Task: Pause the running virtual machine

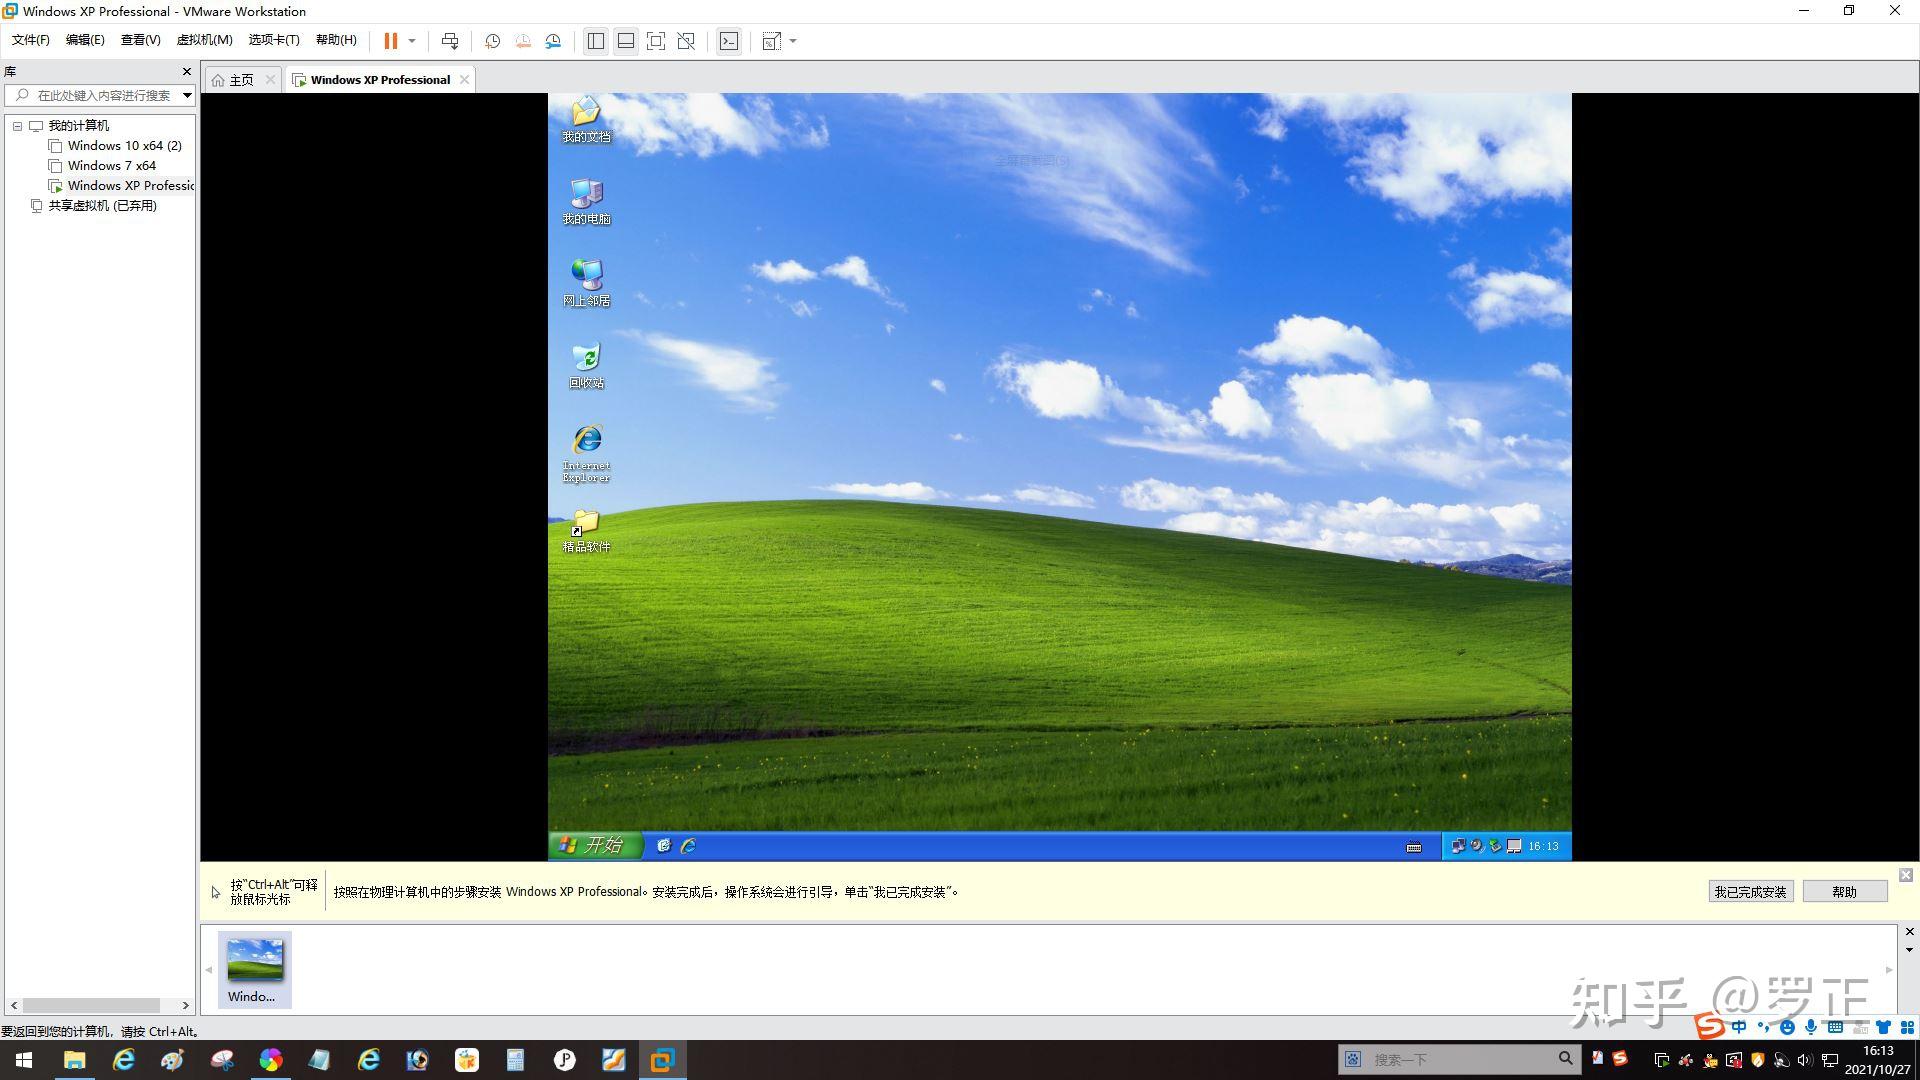Action: (390, 41)
